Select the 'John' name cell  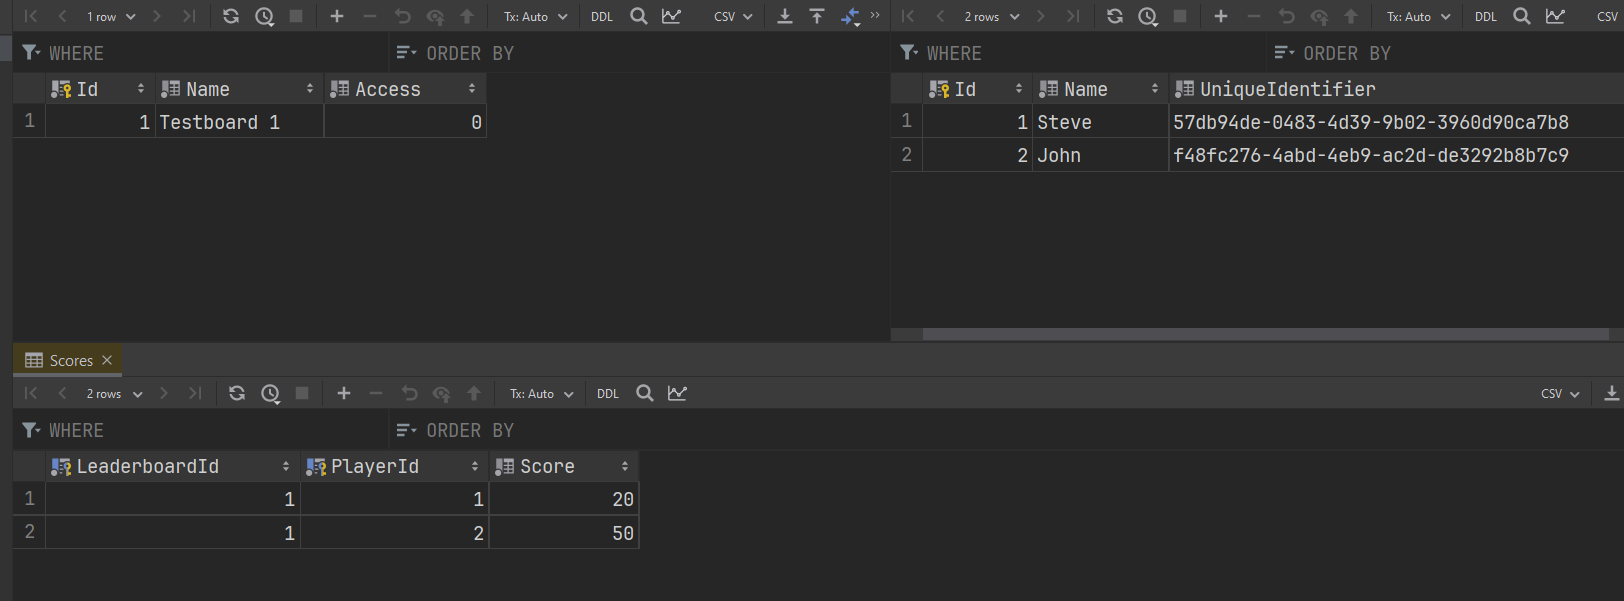point(1100,155)
